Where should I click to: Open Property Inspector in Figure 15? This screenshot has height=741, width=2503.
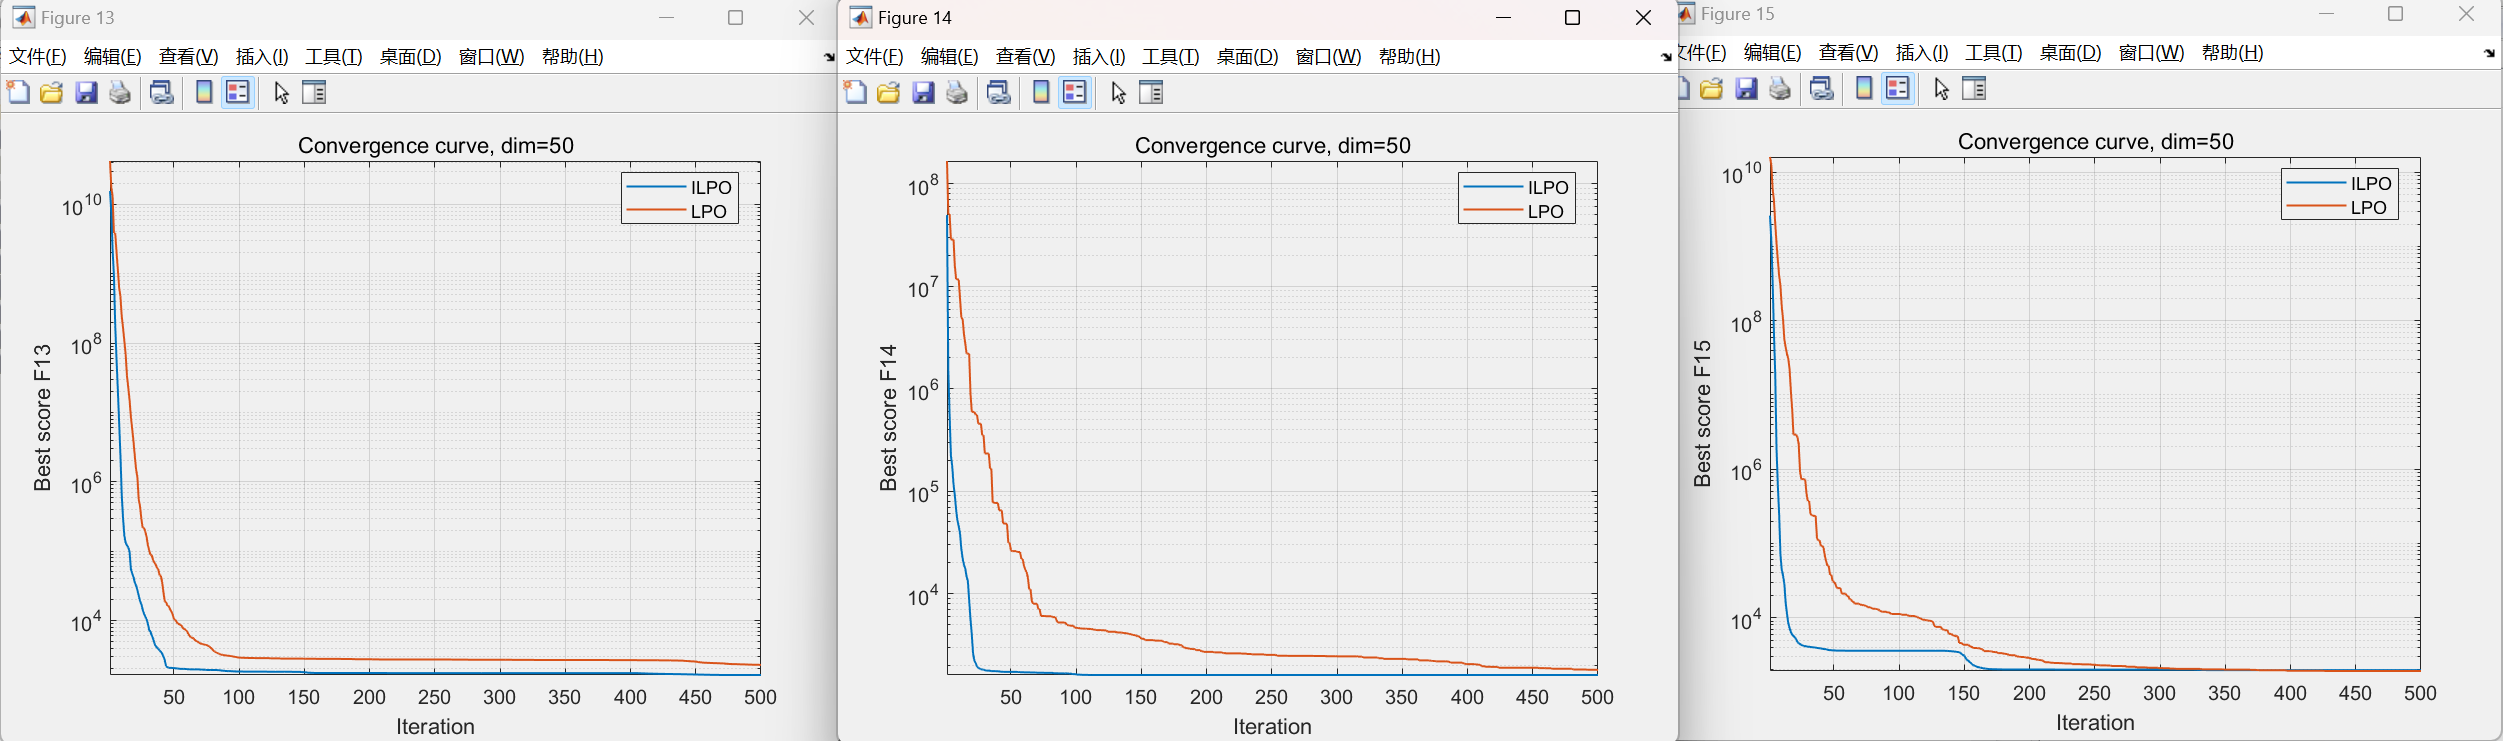(1974, 88)
